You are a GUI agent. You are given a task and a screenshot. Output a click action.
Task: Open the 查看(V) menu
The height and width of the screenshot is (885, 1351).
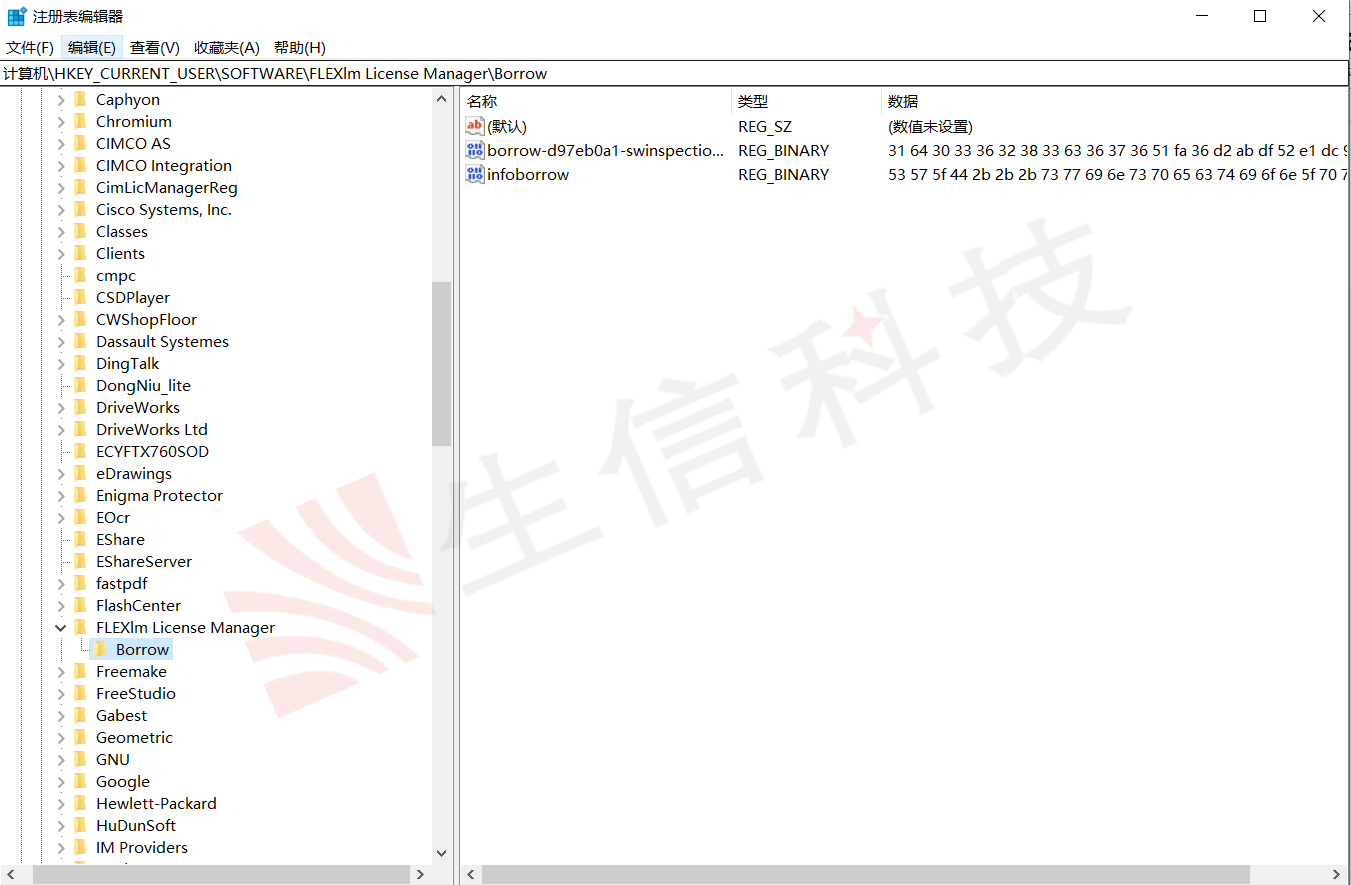point(155,47)
